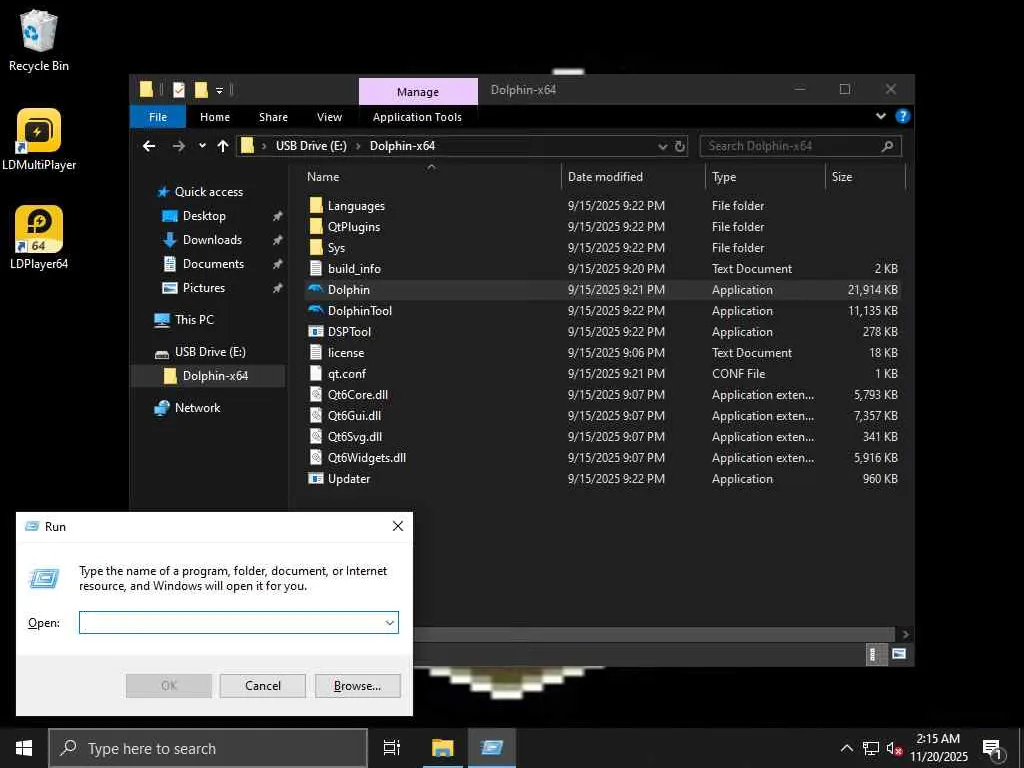Open the Application Tools tab

pos(417,117)
